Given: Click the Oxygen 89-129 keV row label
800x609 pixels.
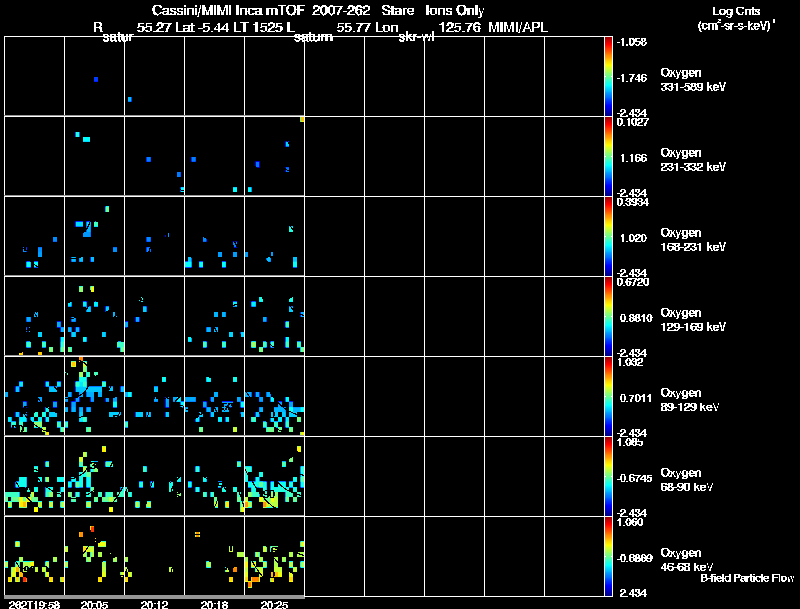Looking at the screenshot, I should [x=689, y=400].
